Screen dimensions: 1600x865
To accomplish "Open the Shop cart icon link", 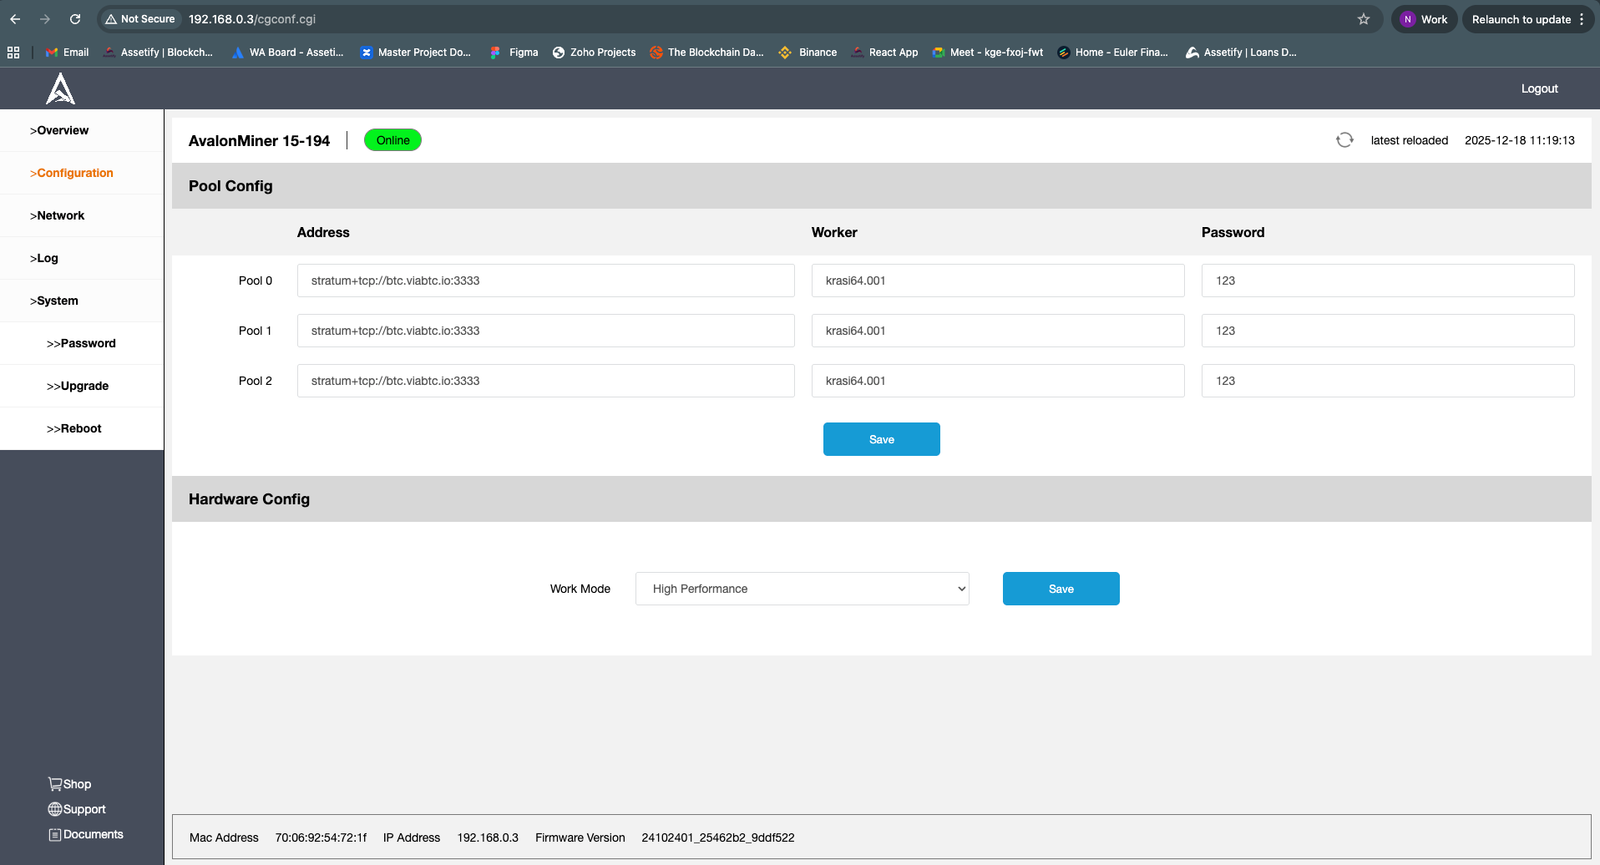I will [70, 784].
